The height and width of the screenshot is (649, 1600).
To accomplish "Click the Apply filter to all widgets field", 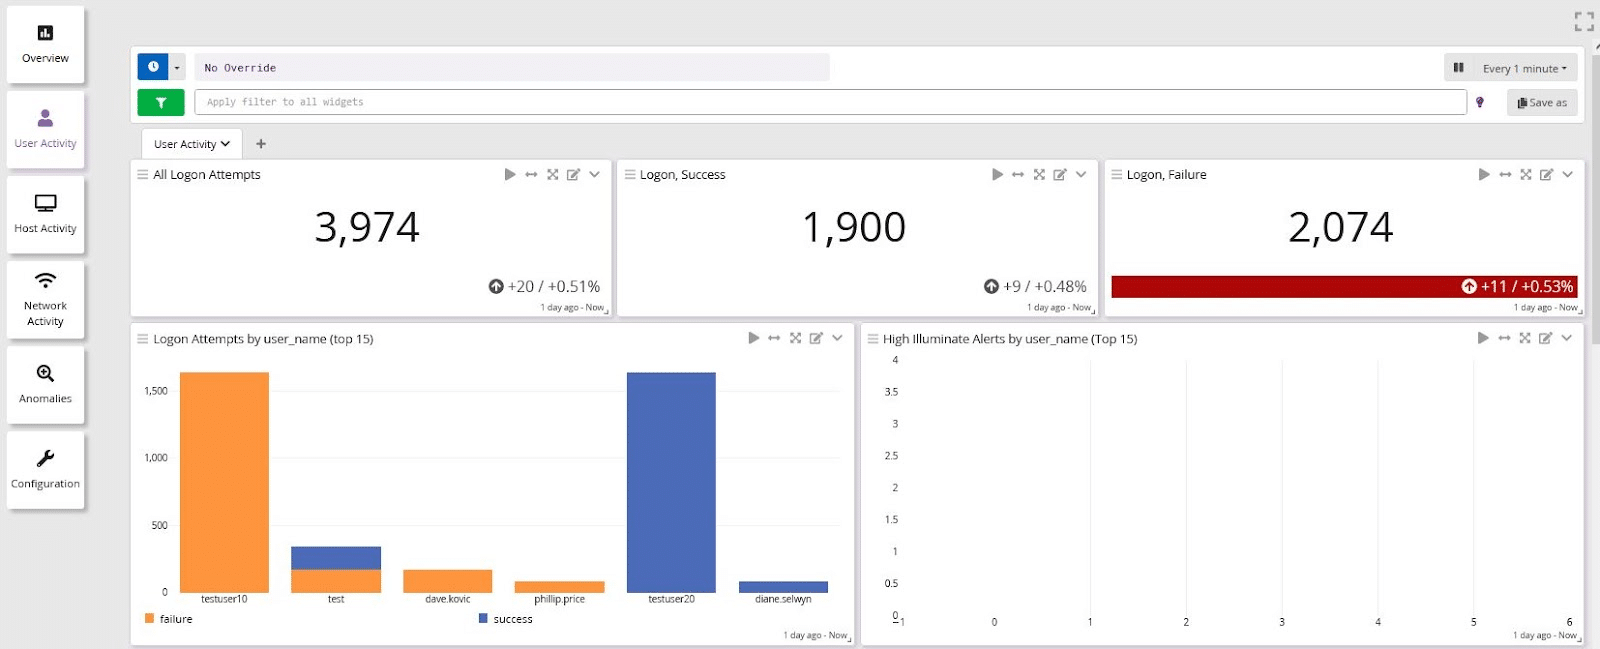I will click(829, 102).
